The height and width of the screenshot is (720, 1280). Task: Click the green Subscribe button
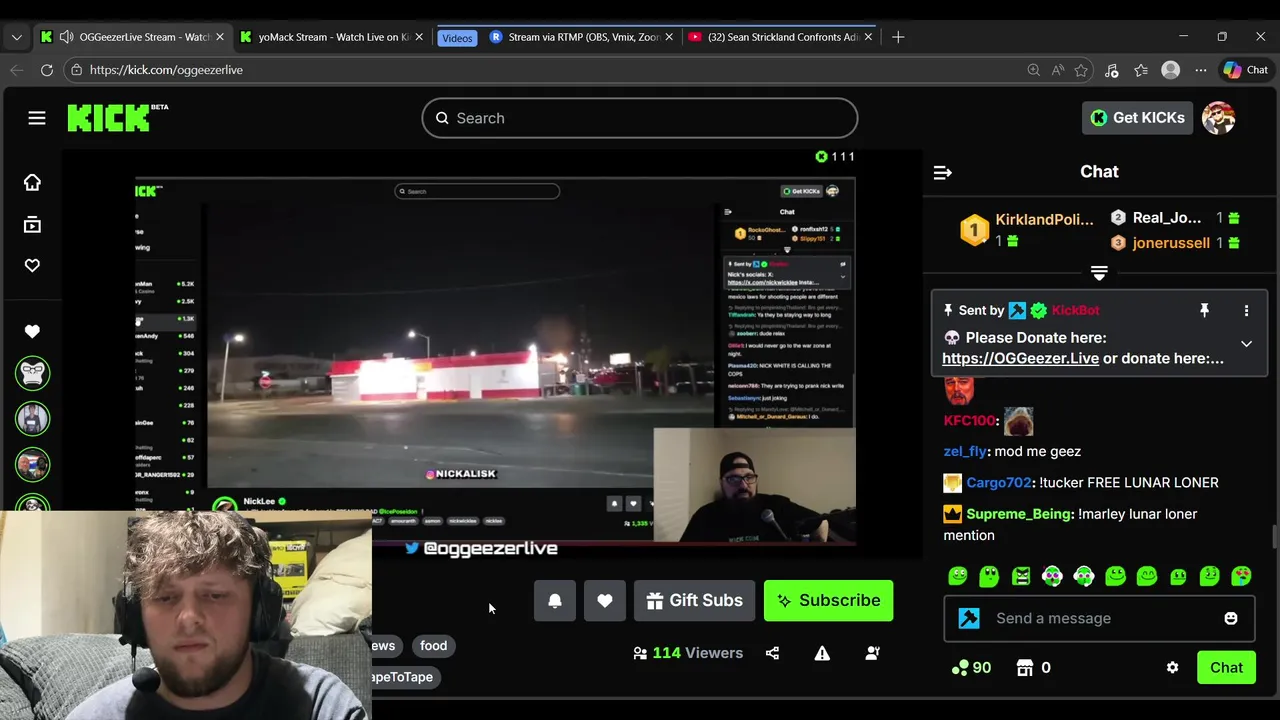(828, 601)
